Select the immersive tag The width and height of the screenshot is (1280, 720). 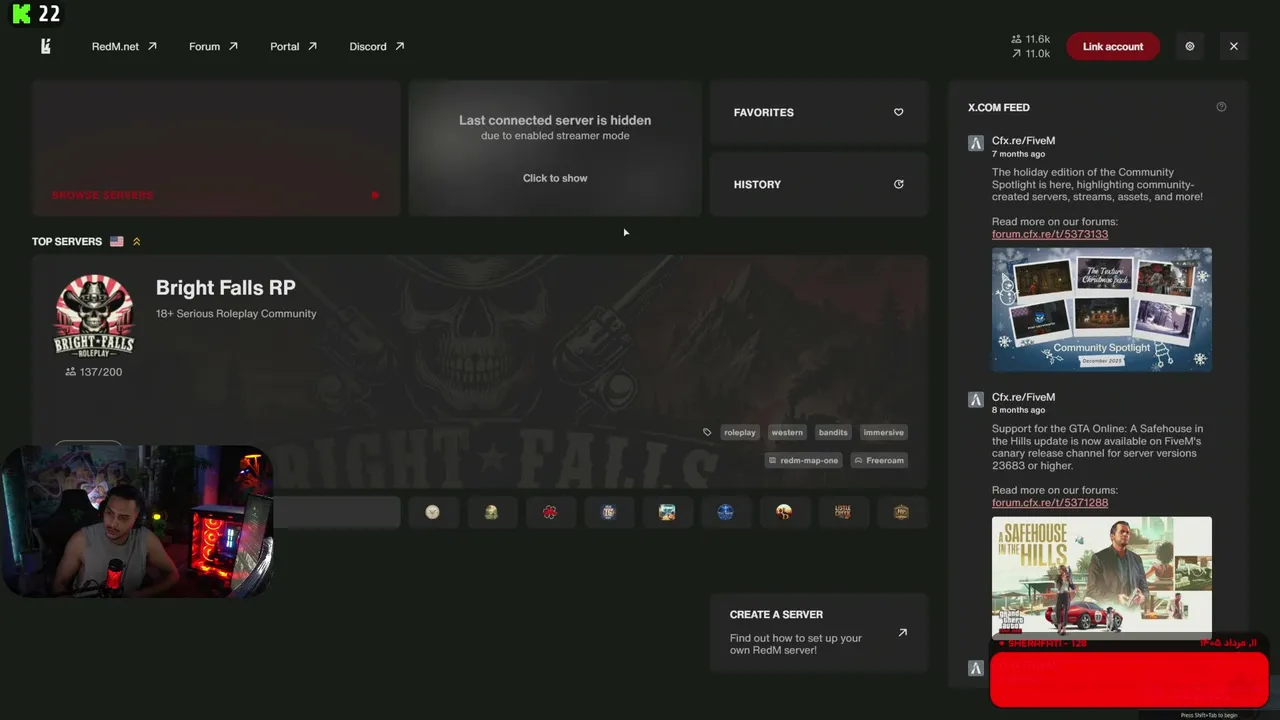pyautogui.click(x=883, y=432)
